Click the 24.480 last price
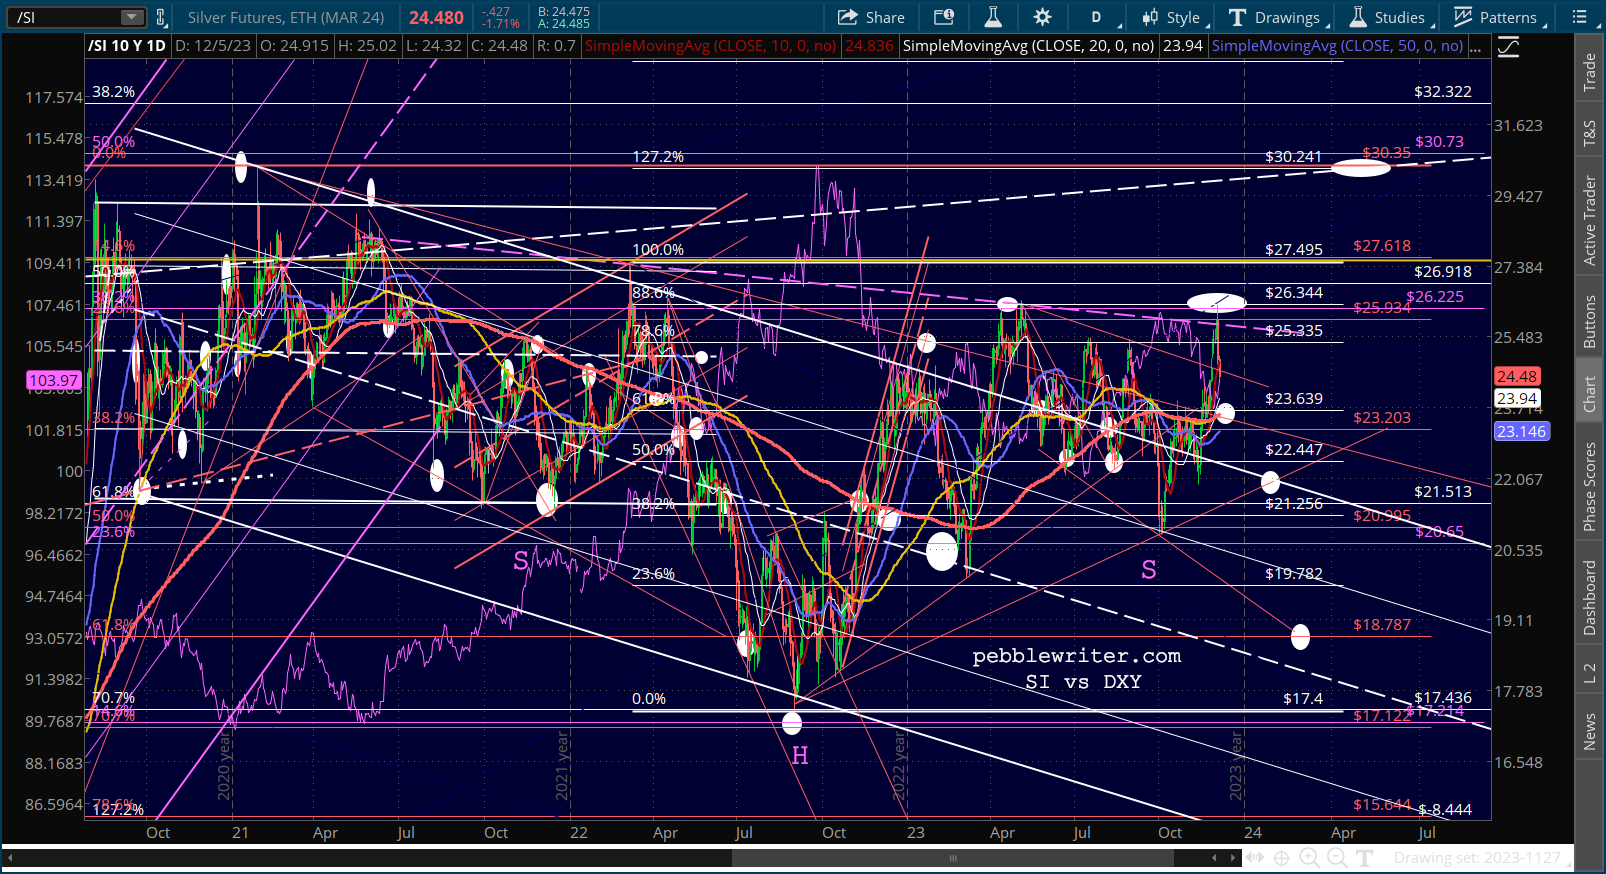 pyautogui.click(x=436, y=18)
